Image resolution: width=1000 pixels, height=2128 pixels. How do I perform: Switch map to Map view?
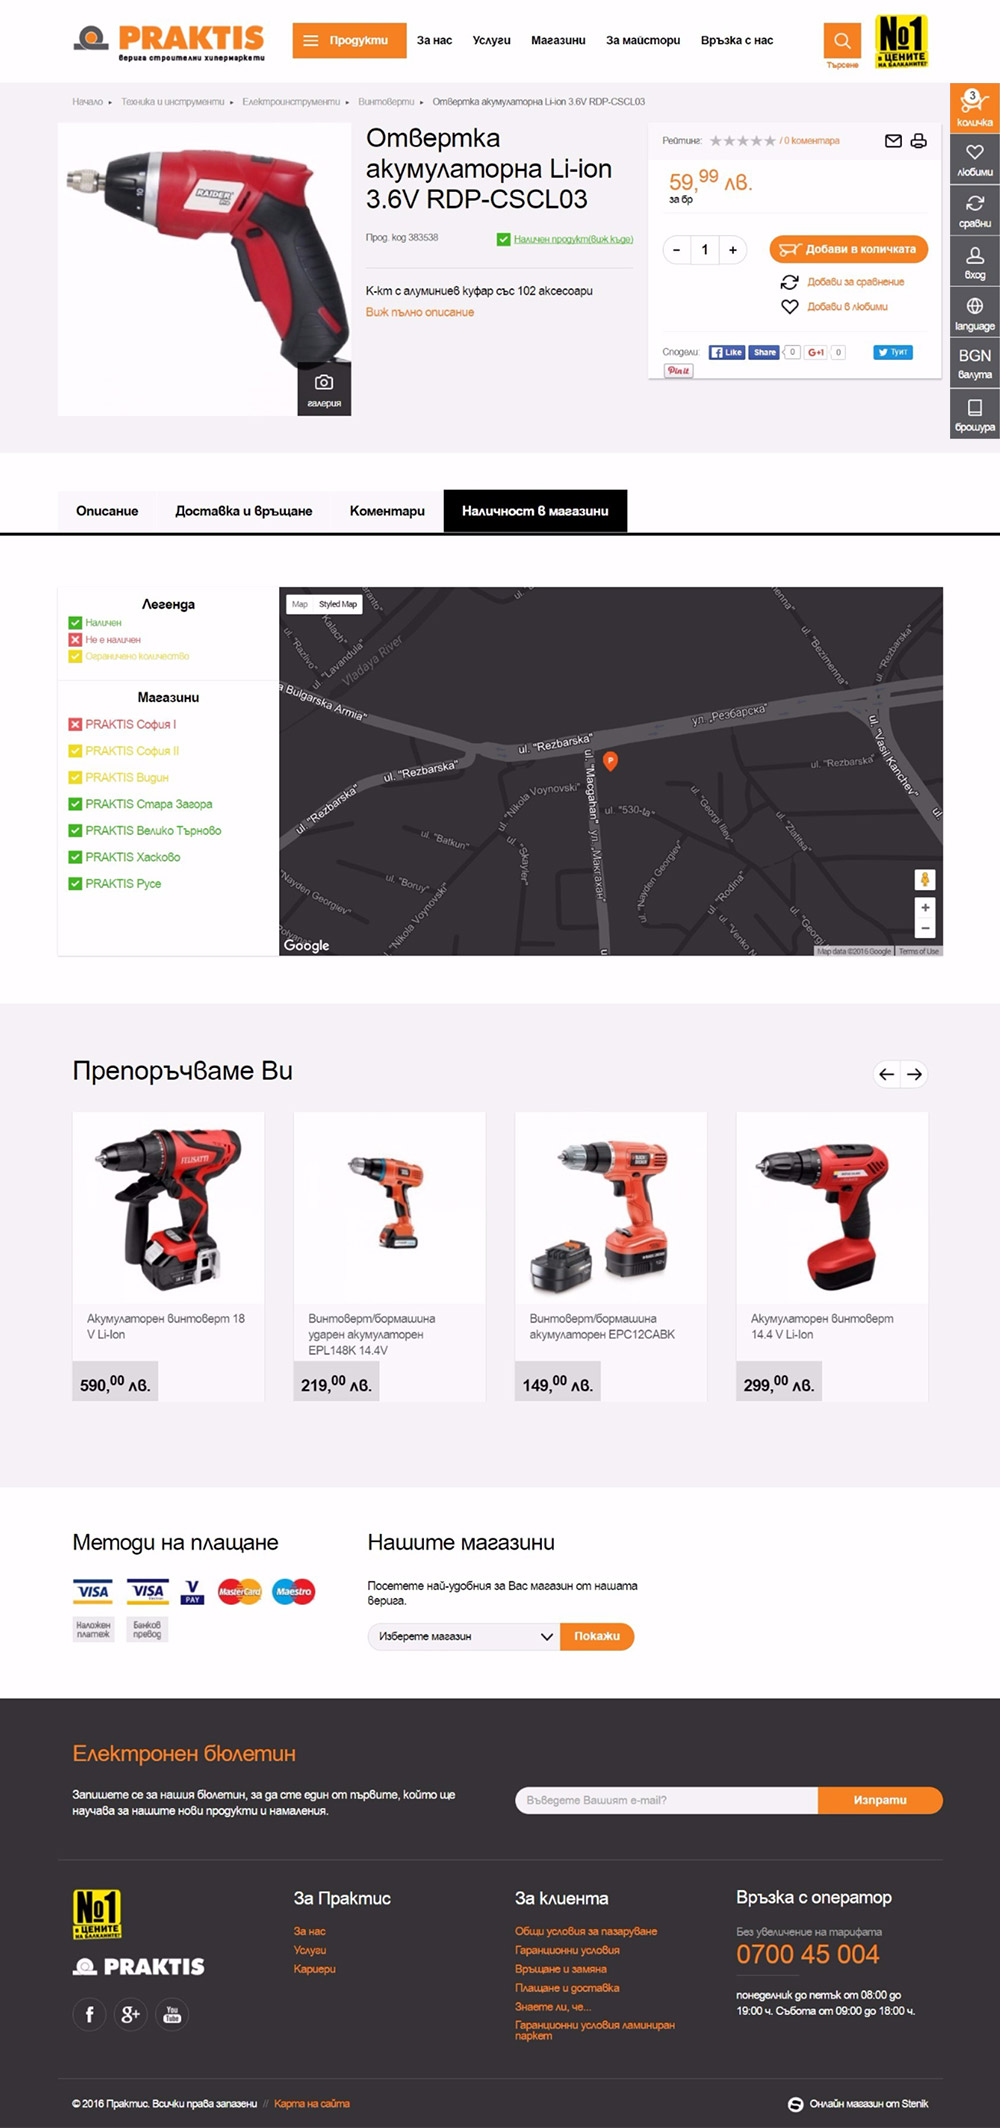(x=300, y=604)
